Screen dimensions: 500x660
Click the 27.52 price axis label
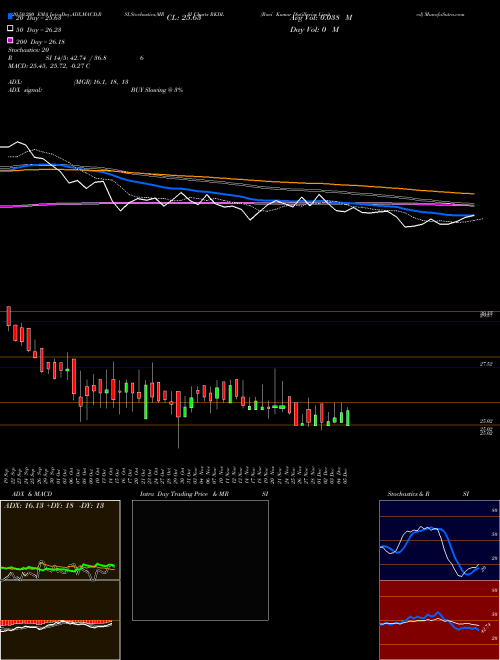[486, 364]
